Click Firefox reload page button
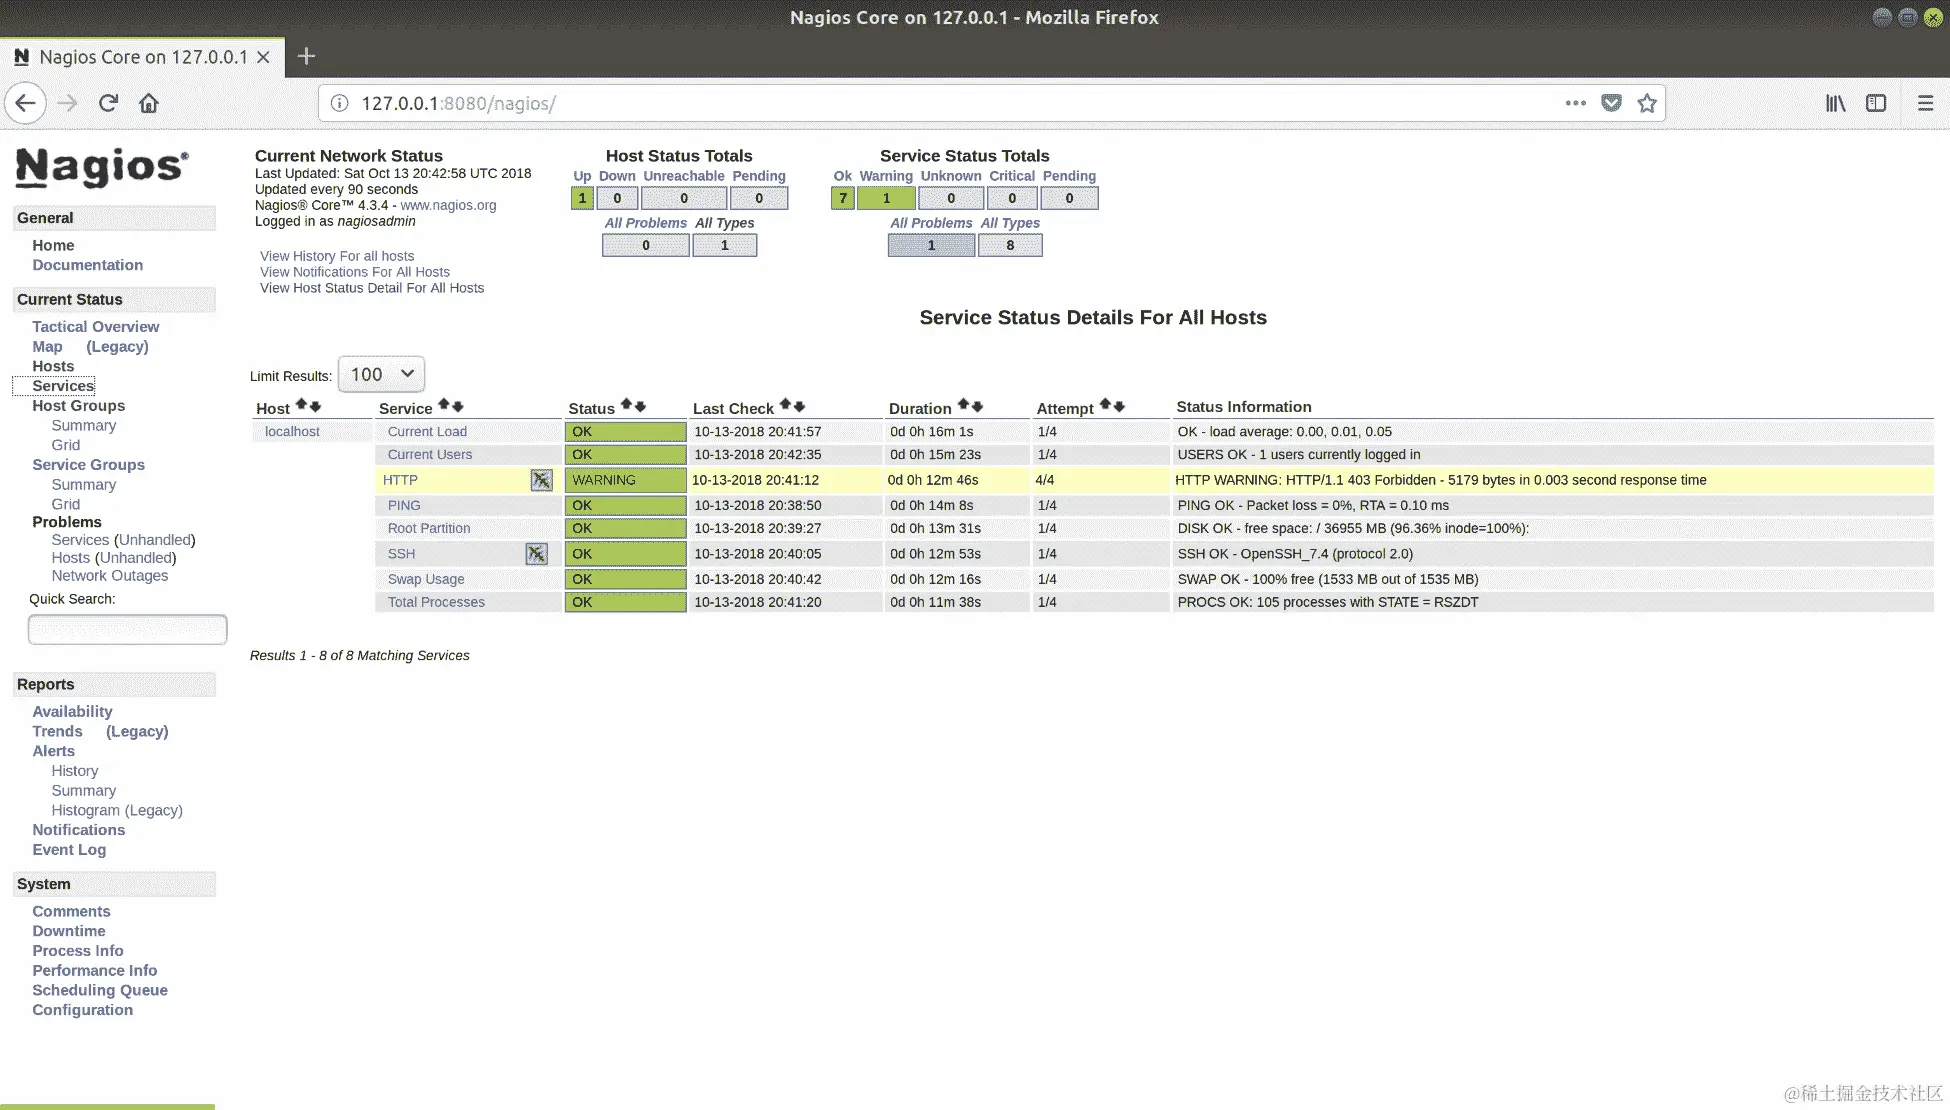 (x=108, y=103)
